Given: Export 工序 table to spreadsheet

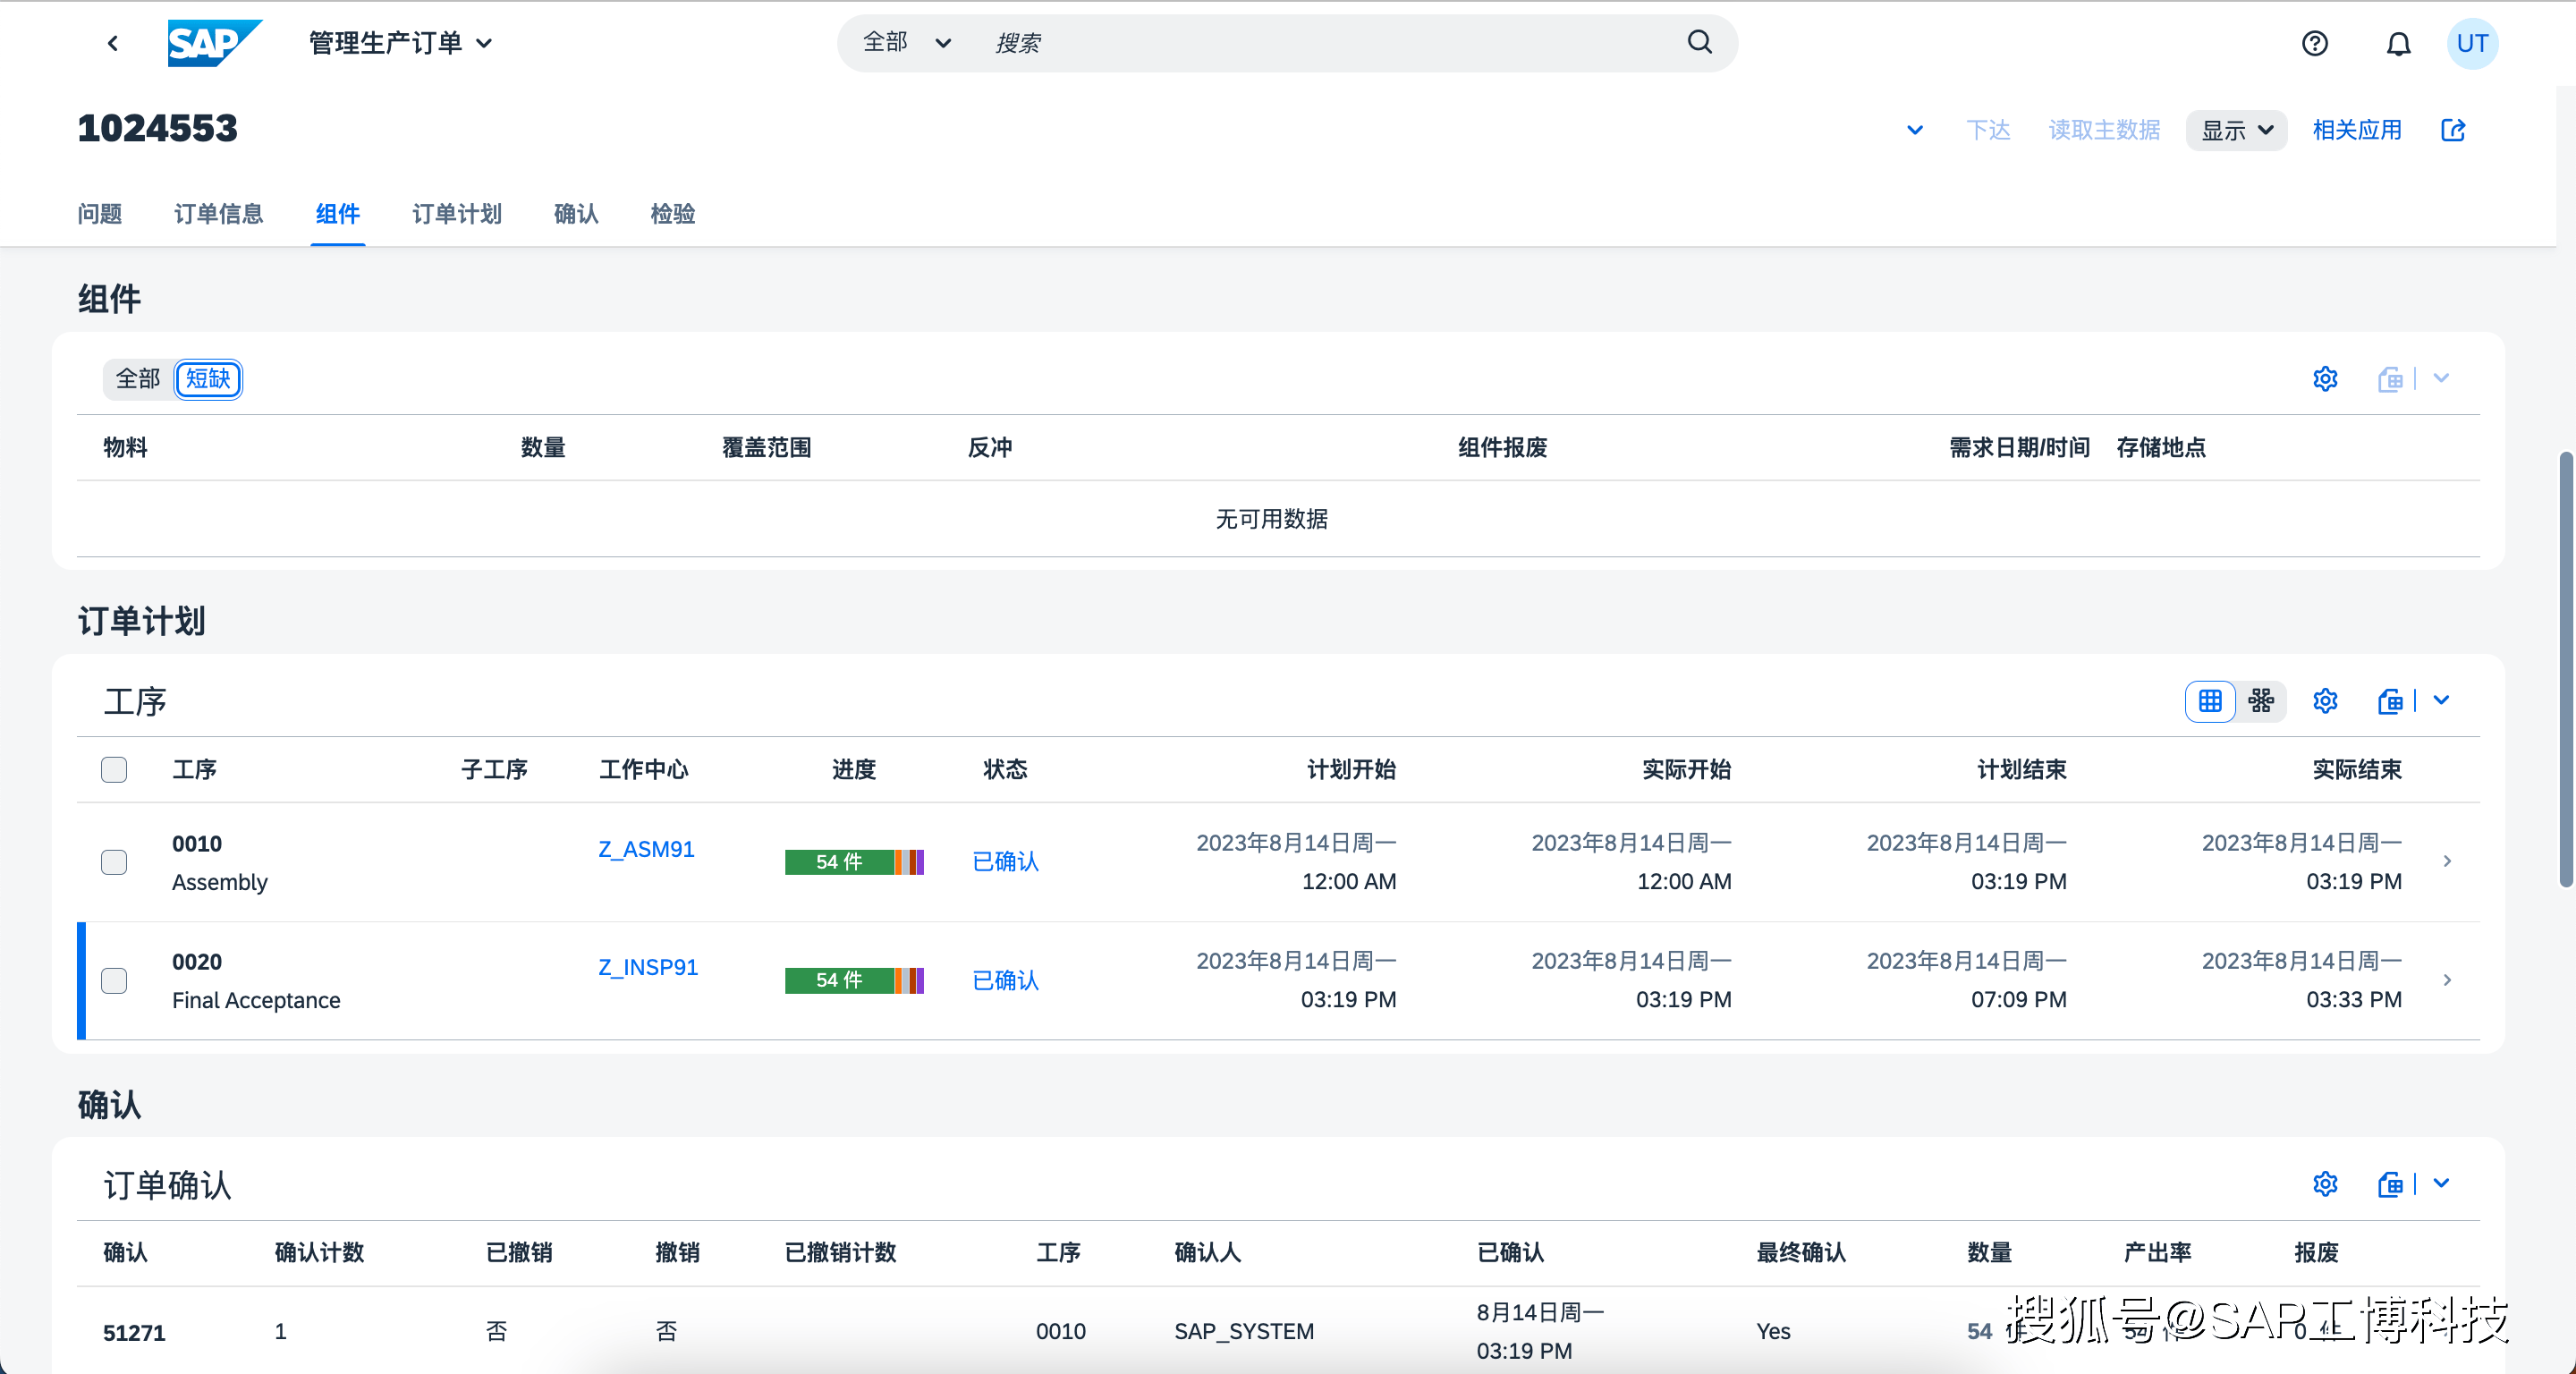Looking at the screenshot, I should pos(2391,701).
